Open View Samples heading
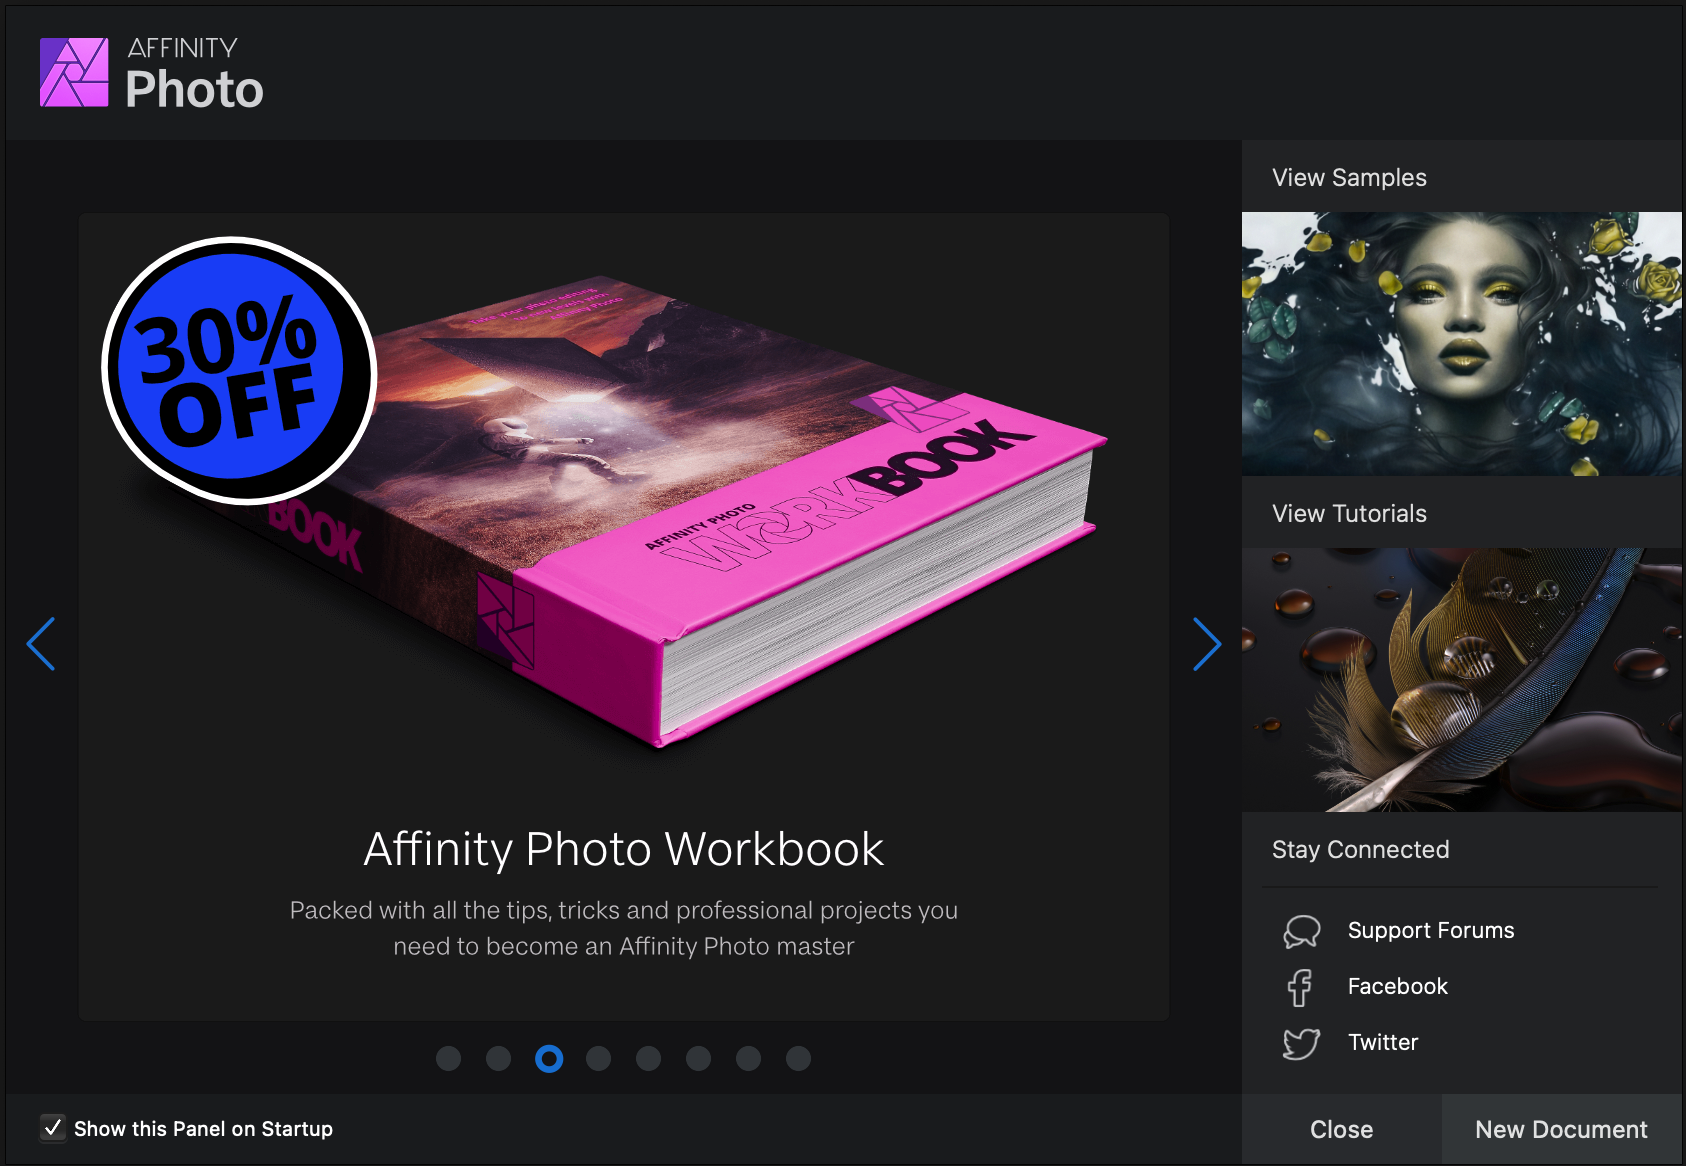 pos(1349,178)
